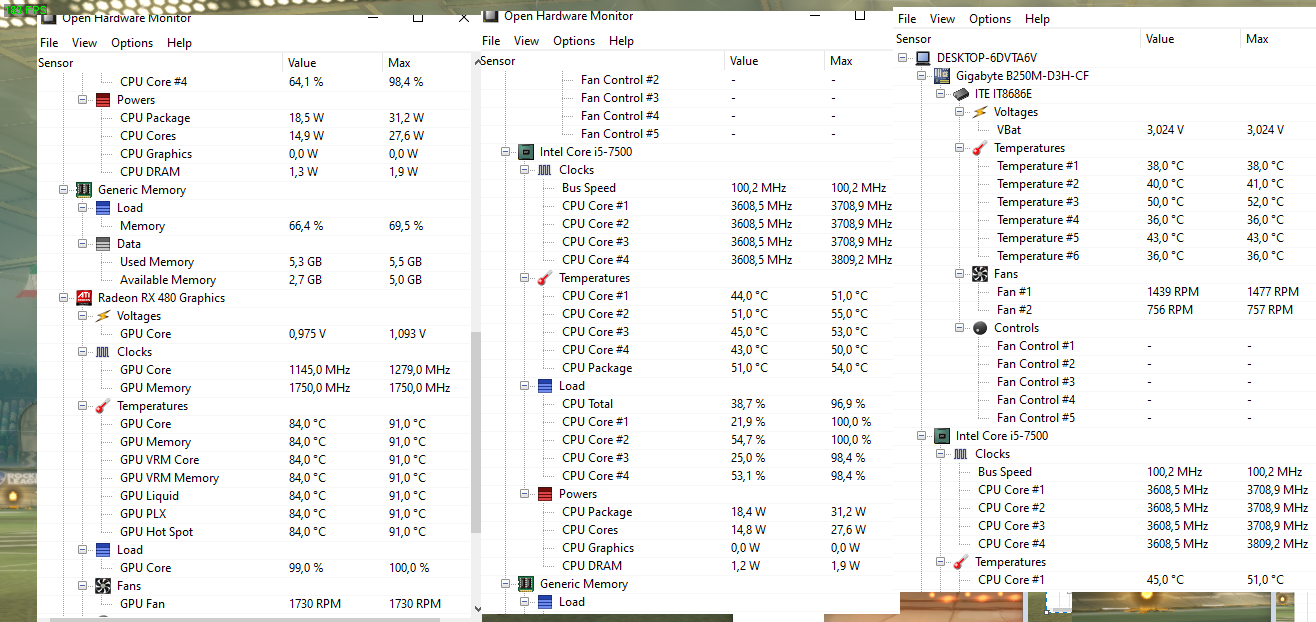
Task: Click the Max column header in right window
Action: point(1257,39)
